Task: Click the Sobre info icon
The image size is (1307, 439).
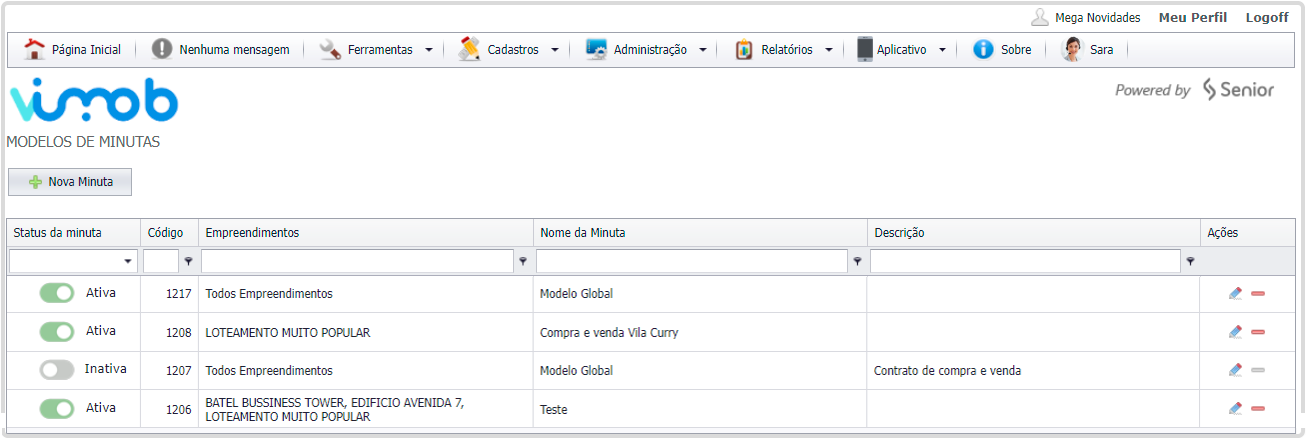Action: tap(983, 49)
